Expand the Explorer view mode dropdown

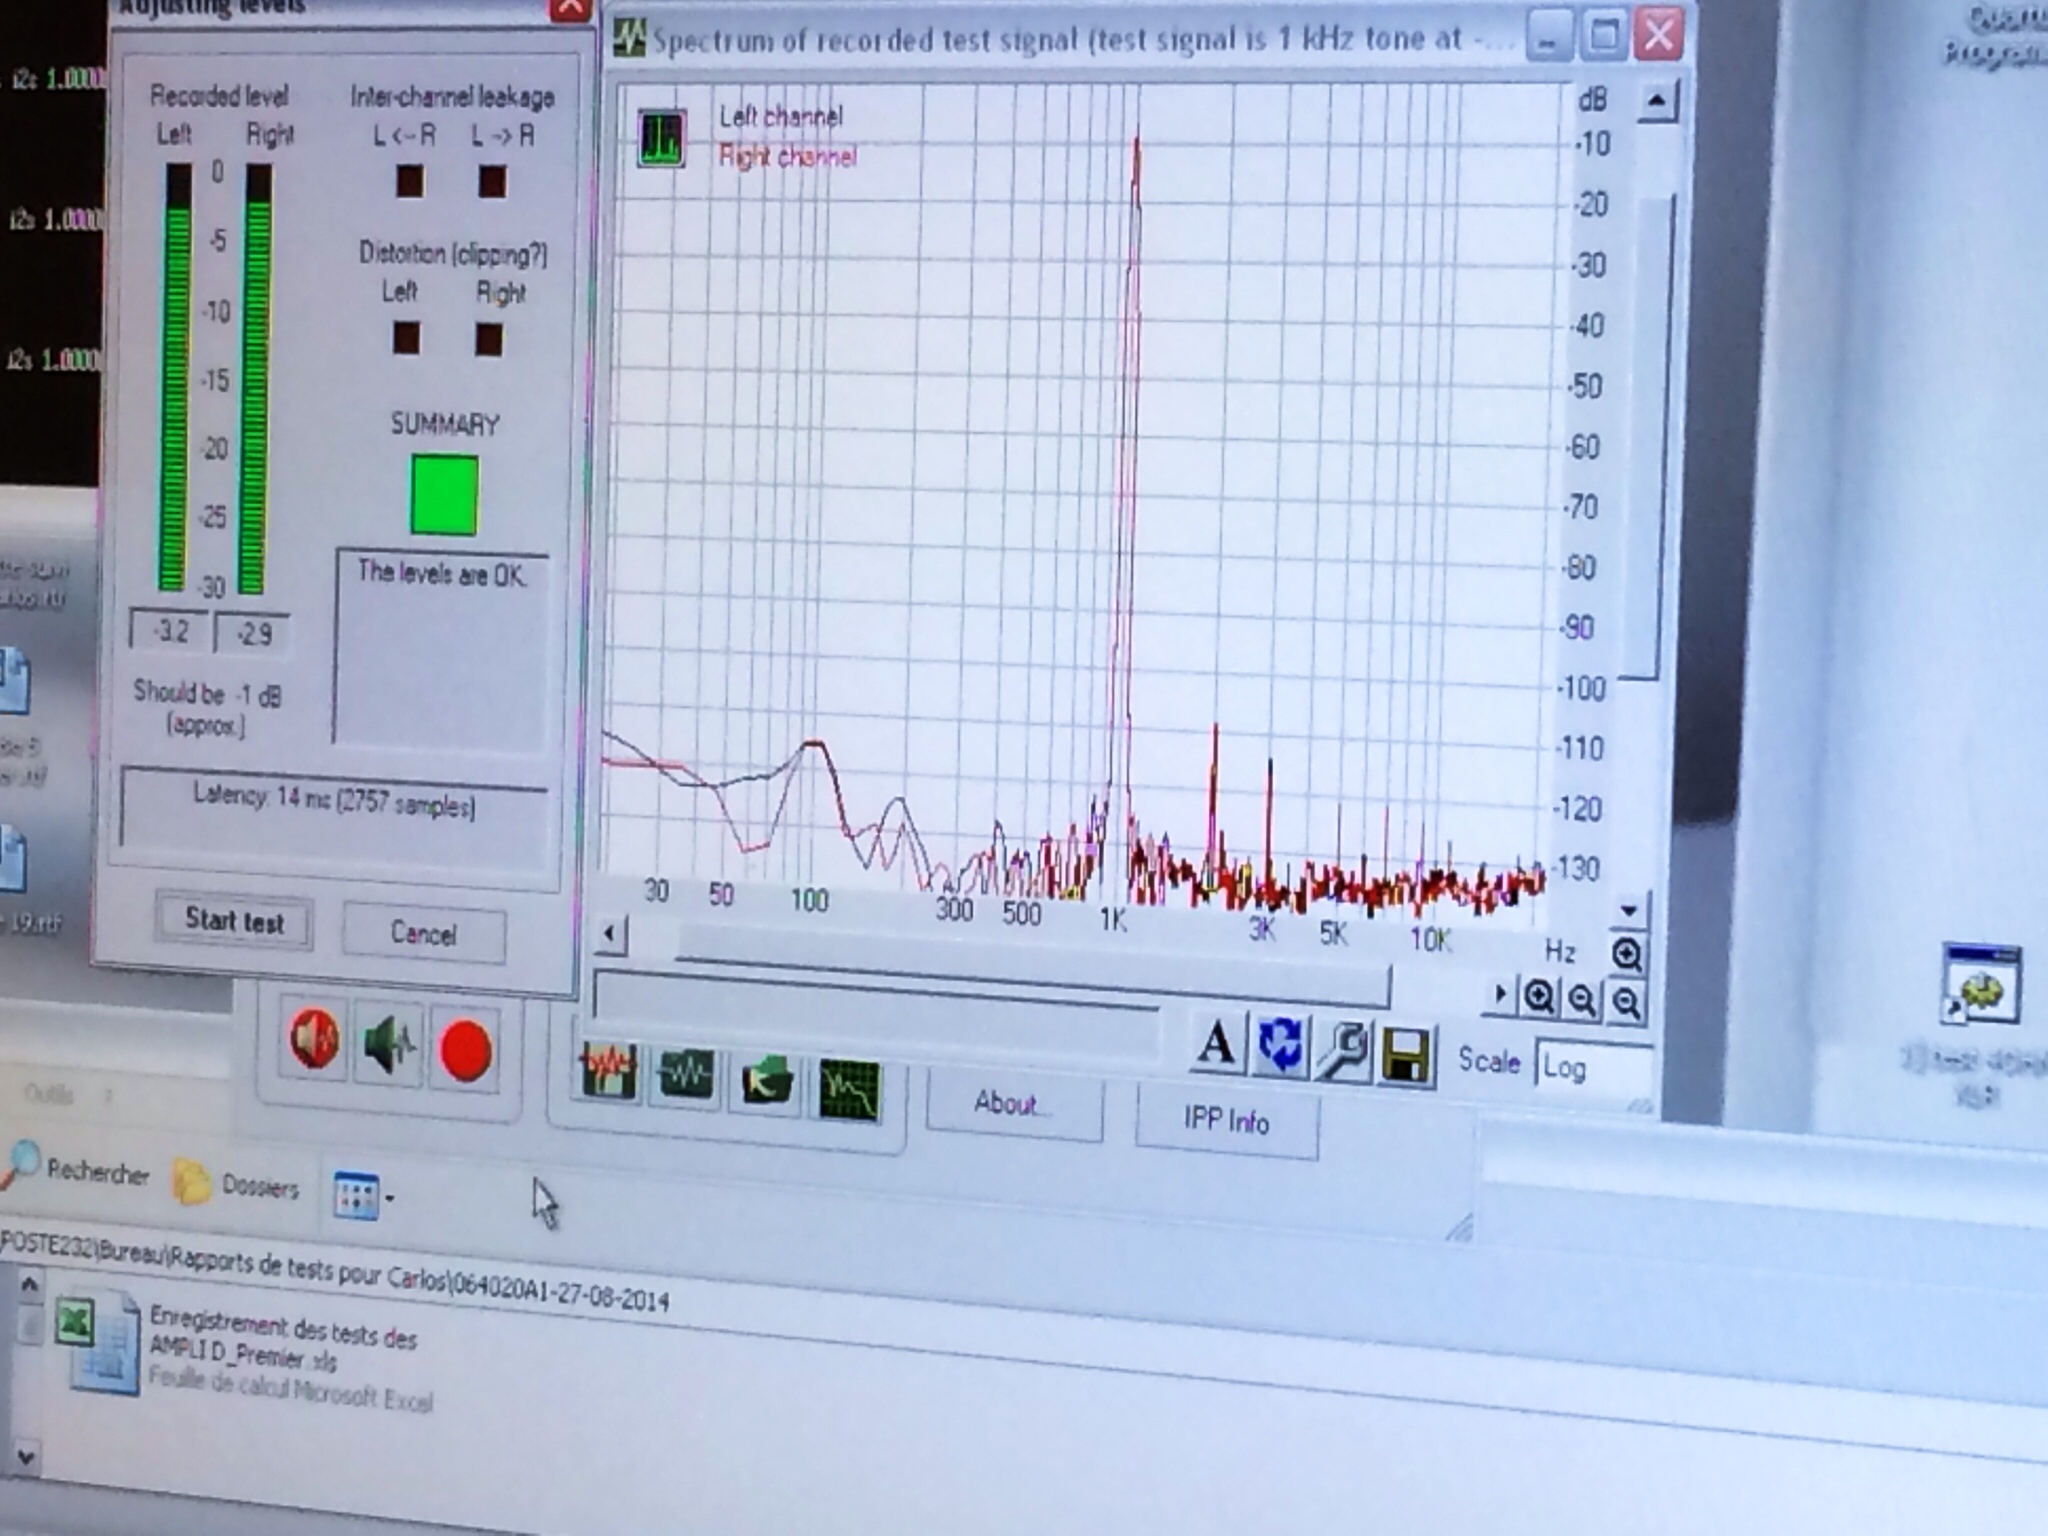(x=390, y=1197)
